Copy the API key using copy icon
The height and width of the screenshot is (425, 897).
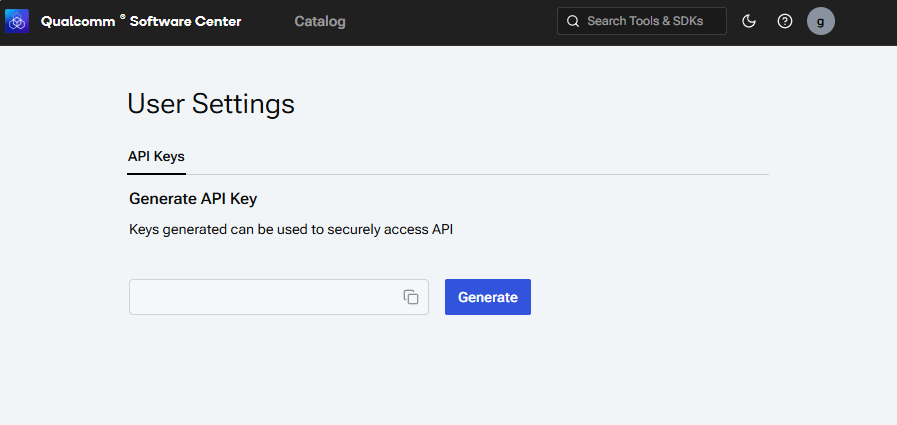coord(411,297)
